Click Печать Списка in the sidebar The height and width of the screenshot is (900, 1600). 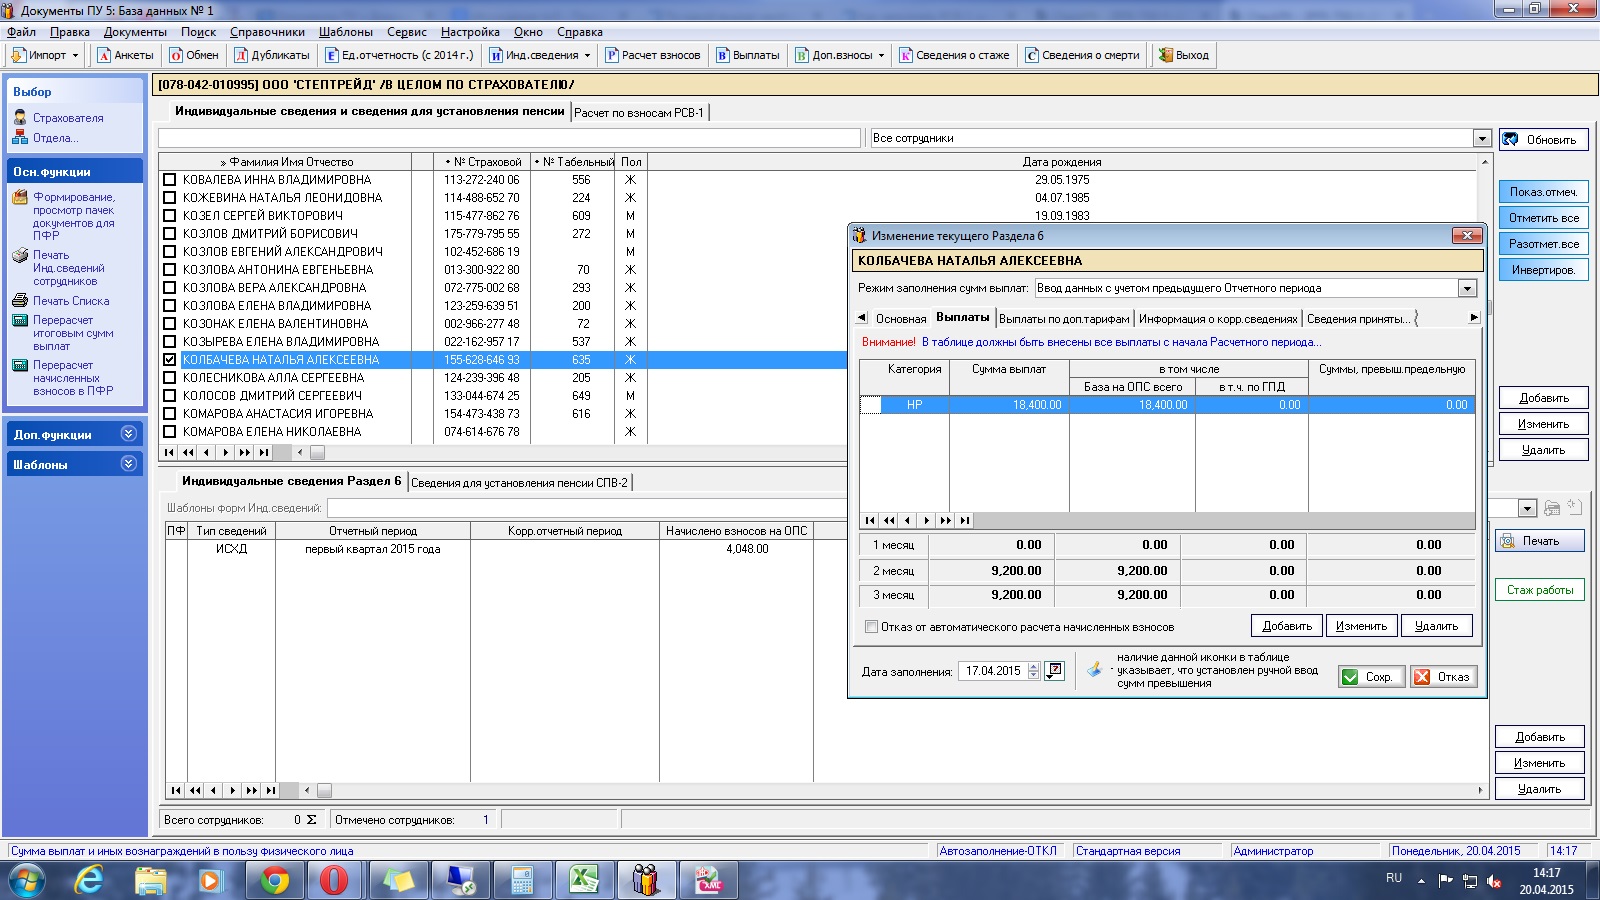[x=70, y=301]
